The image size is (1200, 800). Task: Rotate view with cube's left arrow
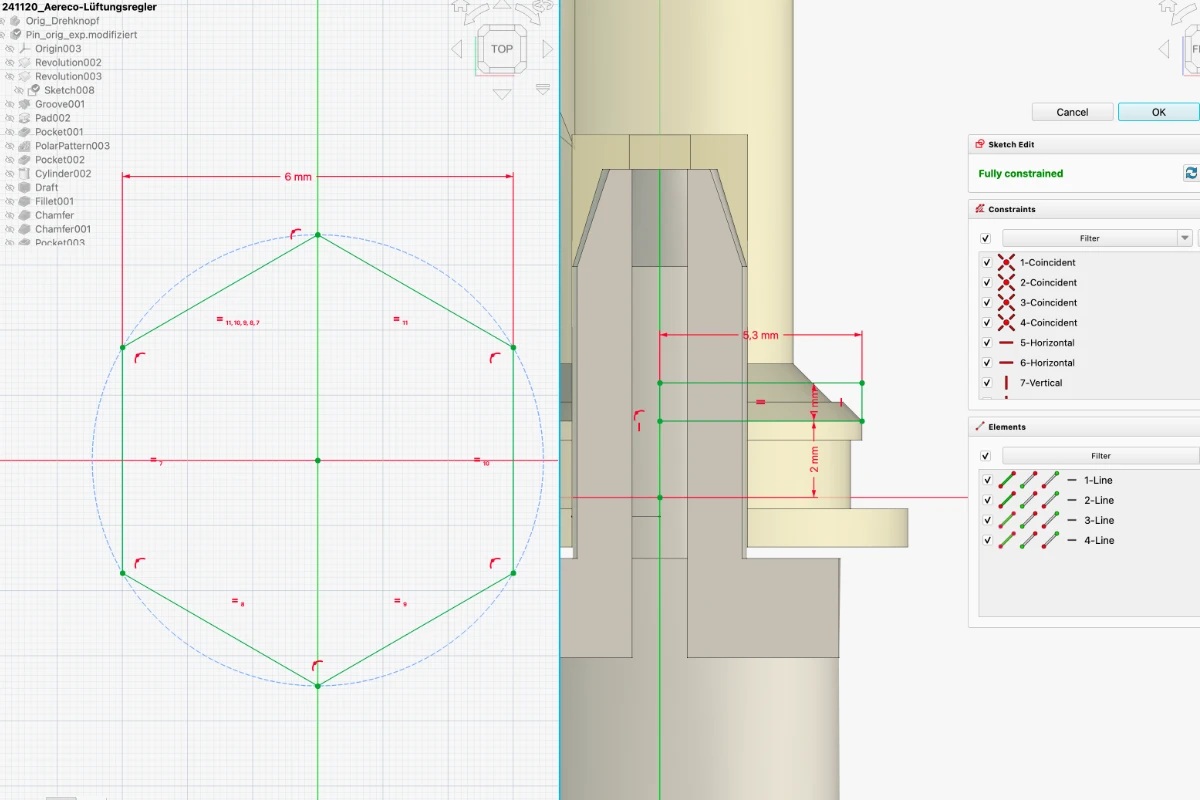pyautogui.click(x=457, y=49)
